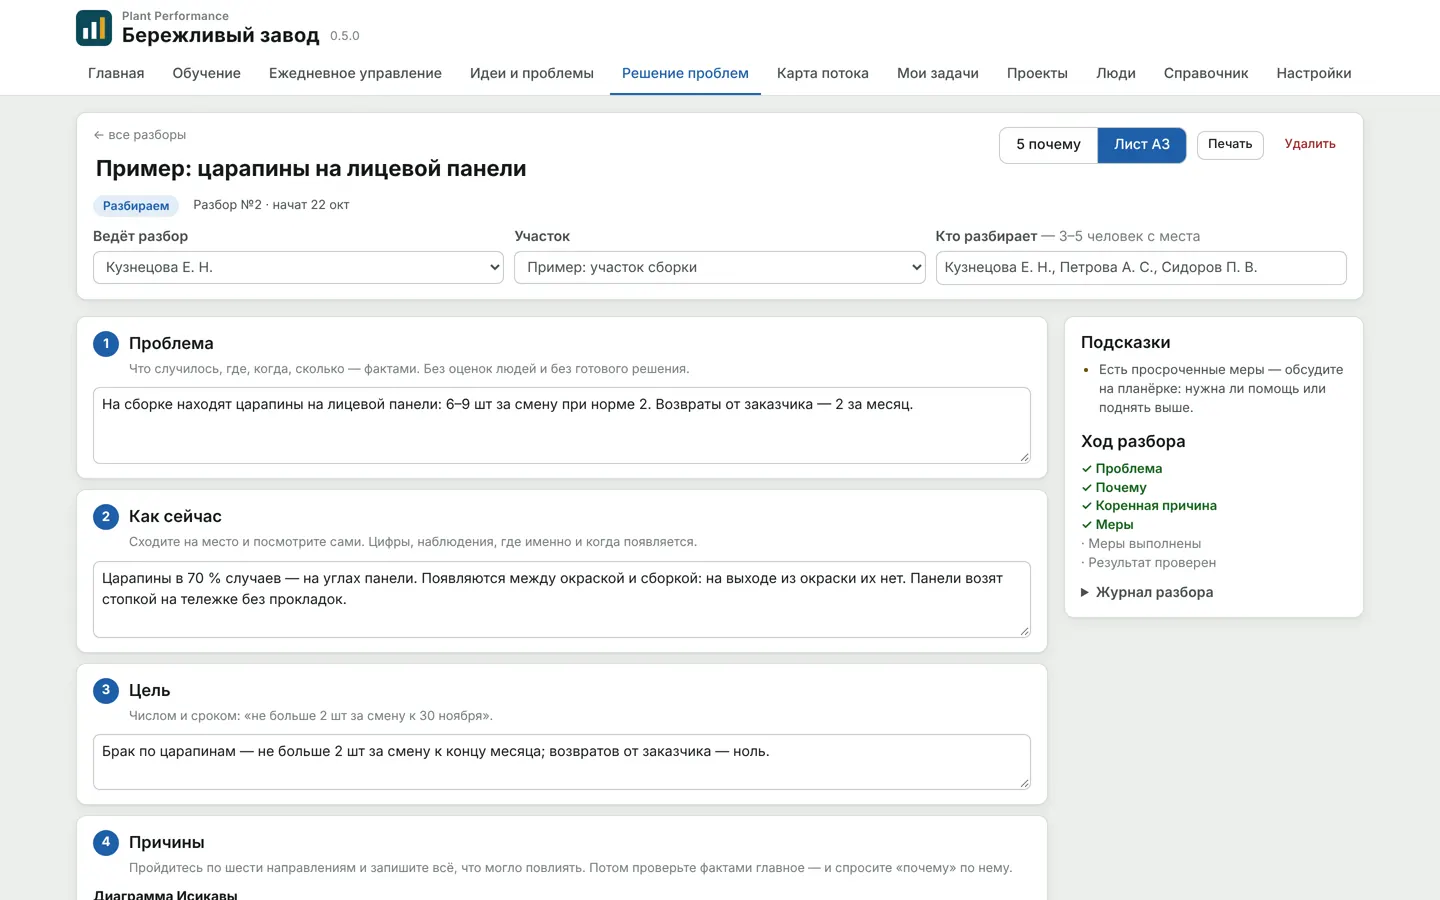Click the Разбираем status badge
1440x900 pixels.
click(x=136, y=206)
